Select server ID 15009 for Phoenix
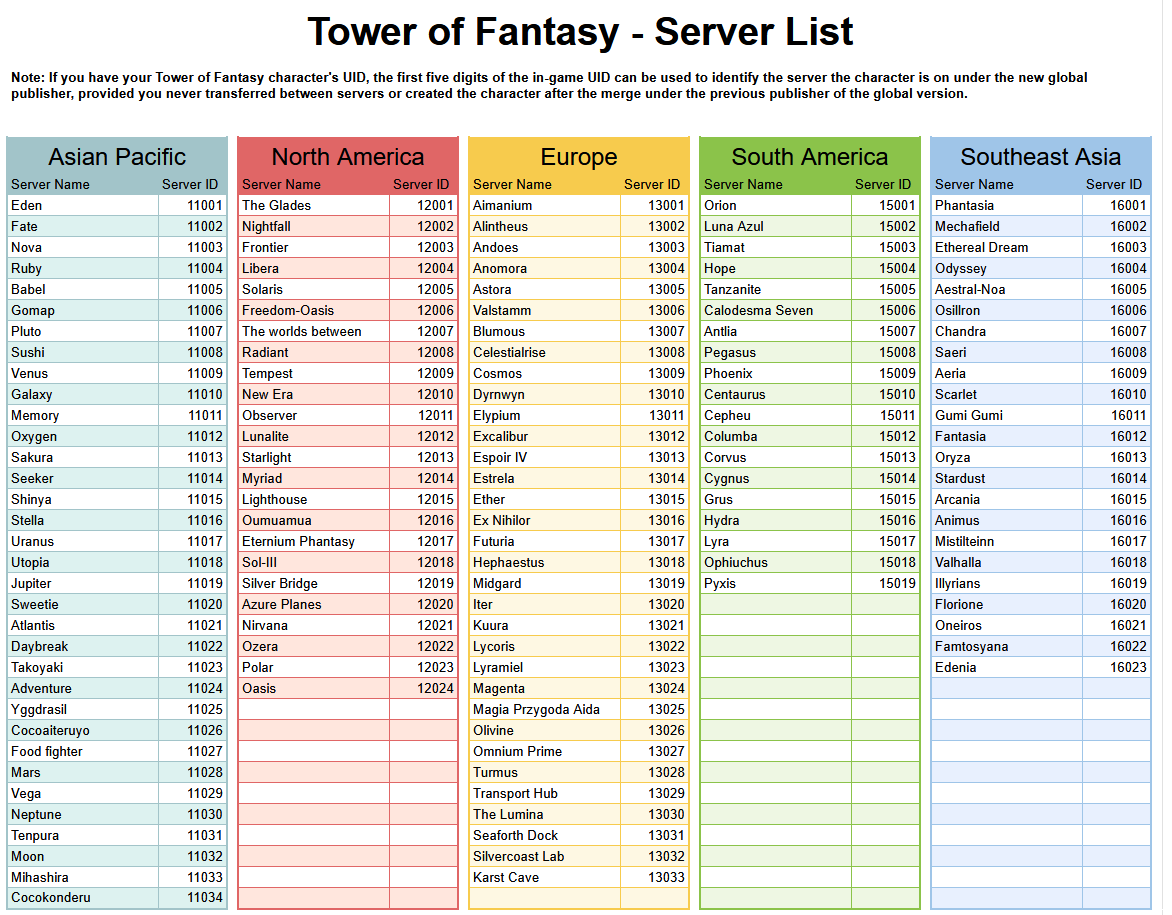 (898, 373)
